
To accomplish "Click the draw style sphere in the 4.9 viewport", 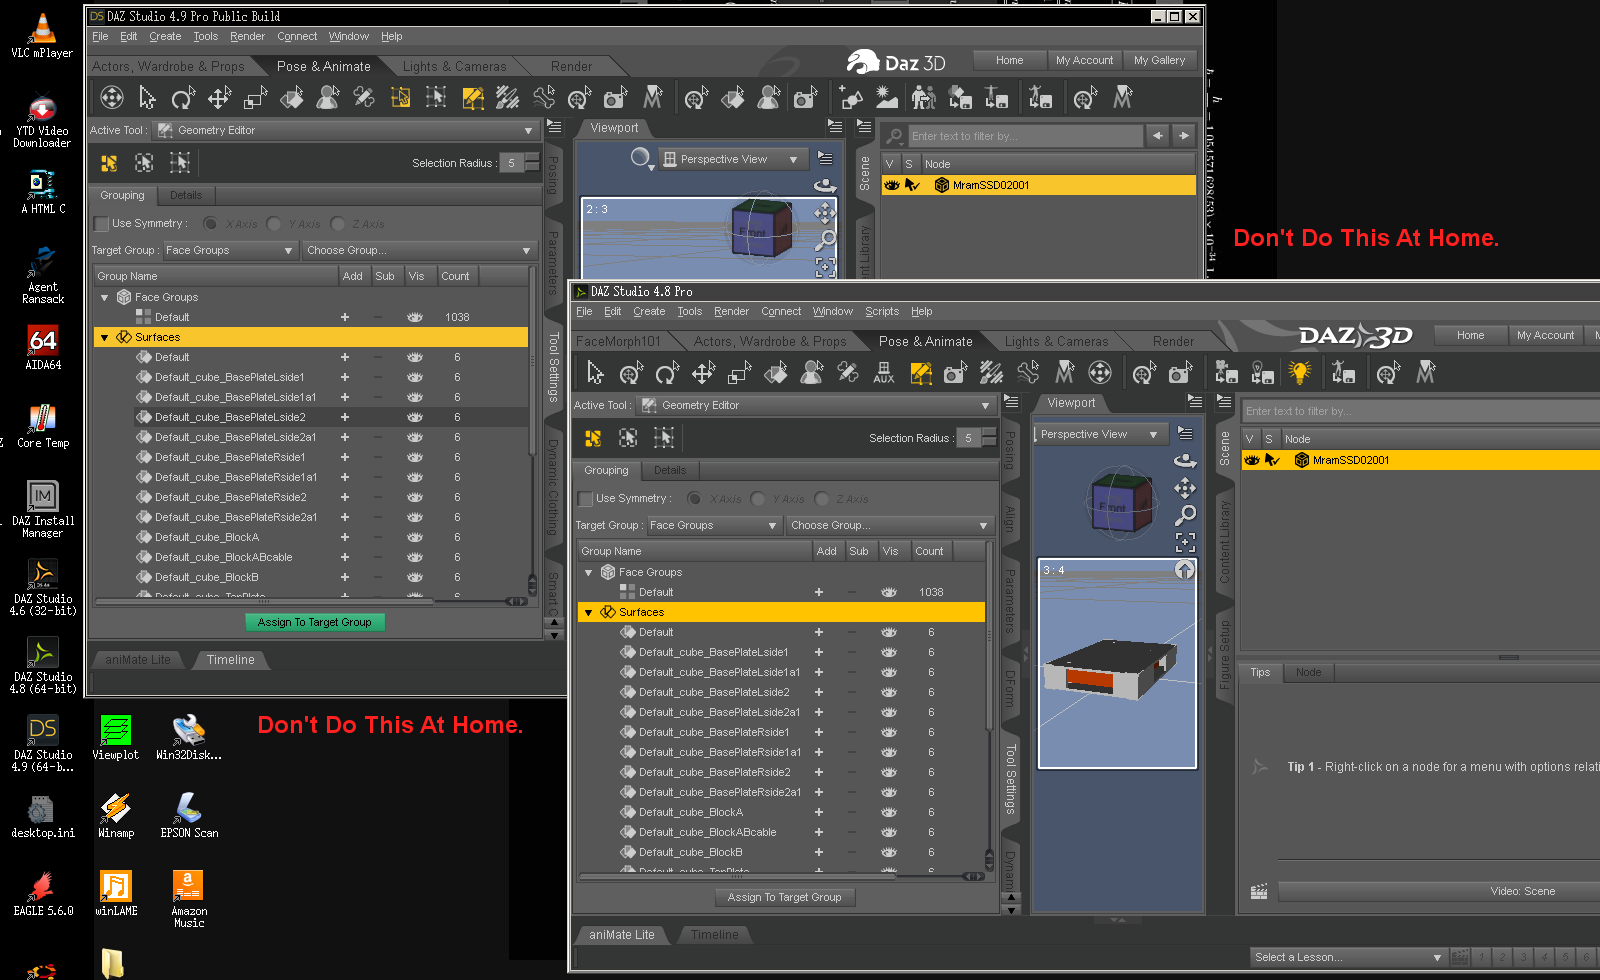I will coord(640,158).
